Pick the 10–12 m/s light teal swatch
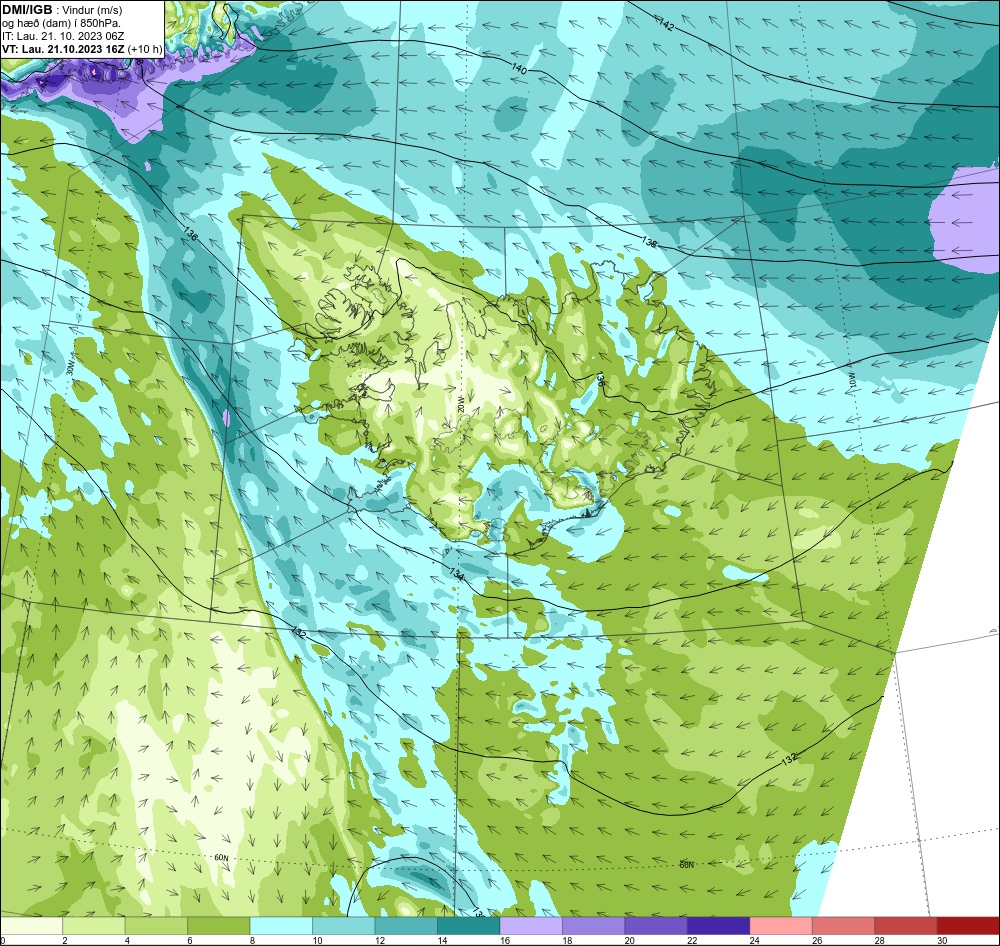Image resolution: width=1000 pixels, height=946 pixels. point(344,926)
